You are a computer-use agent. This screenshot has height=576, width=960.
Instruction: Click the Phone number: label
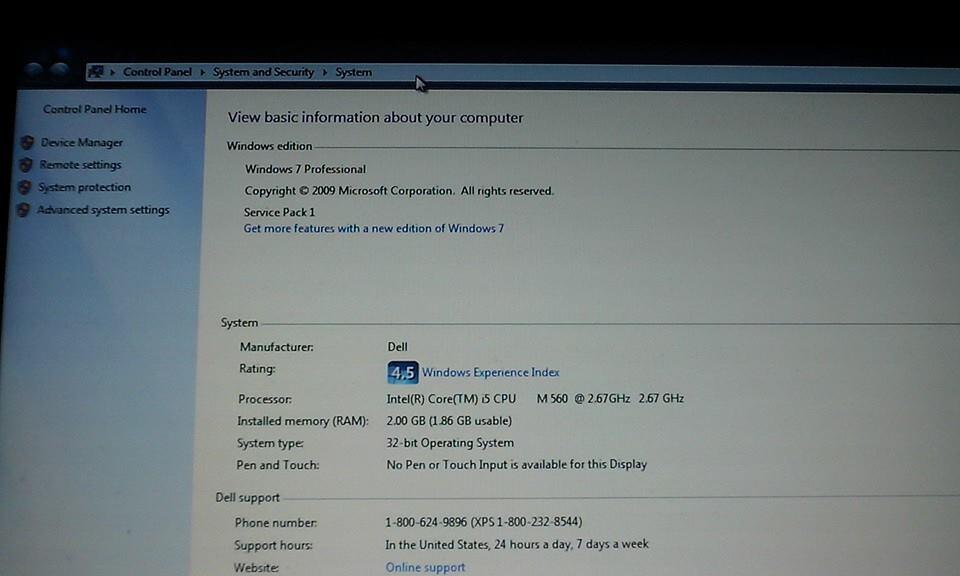click(x=276, y=523)
